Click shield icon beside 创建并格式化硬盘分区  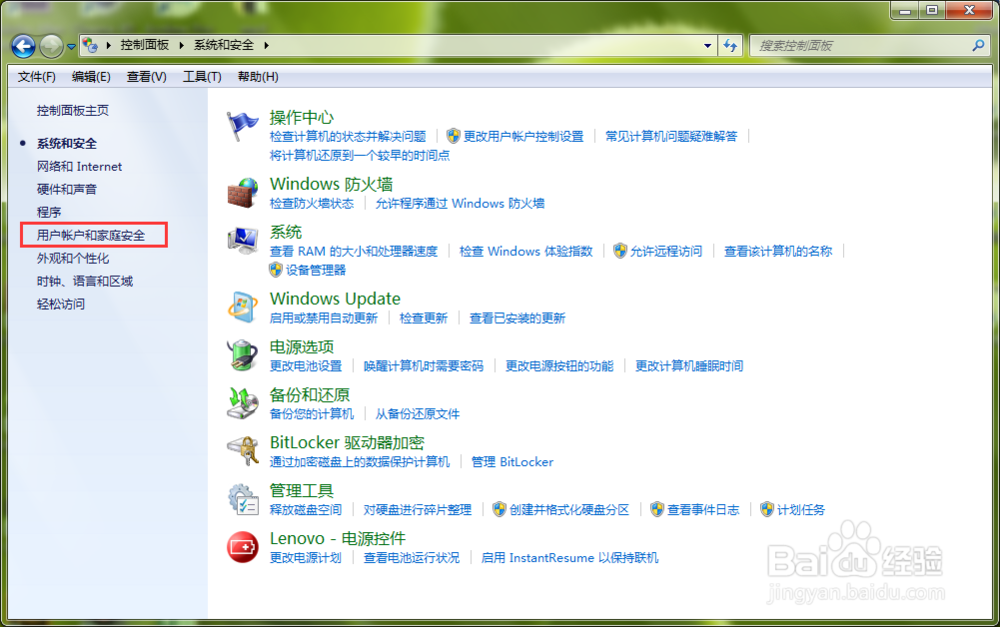[x=499, y=509]
